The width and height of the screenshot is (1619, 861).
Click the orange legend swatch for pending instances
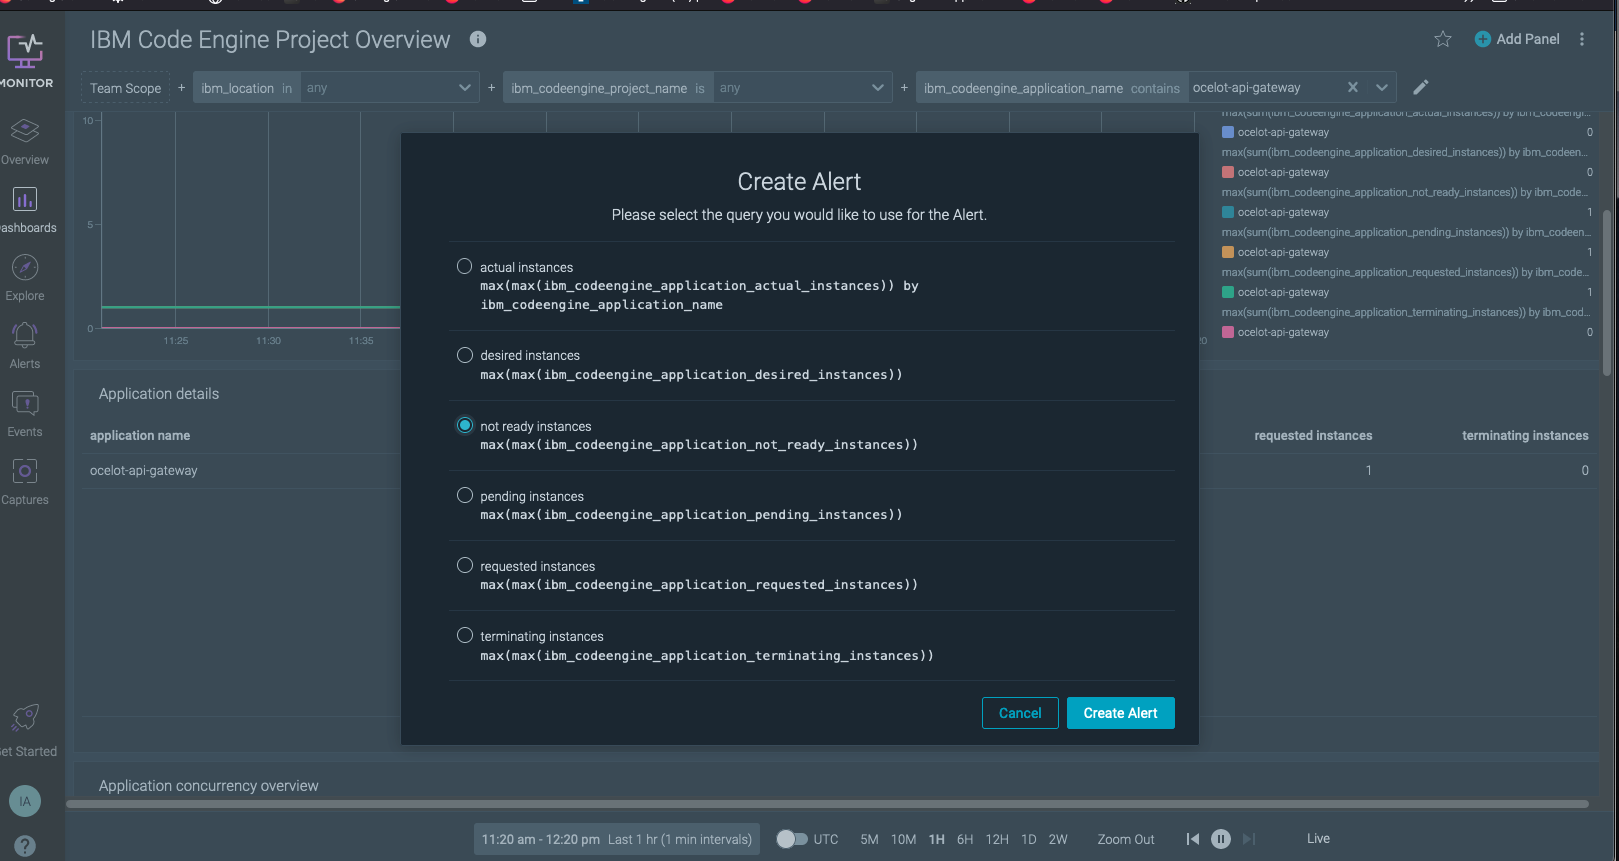(1228, 252)
